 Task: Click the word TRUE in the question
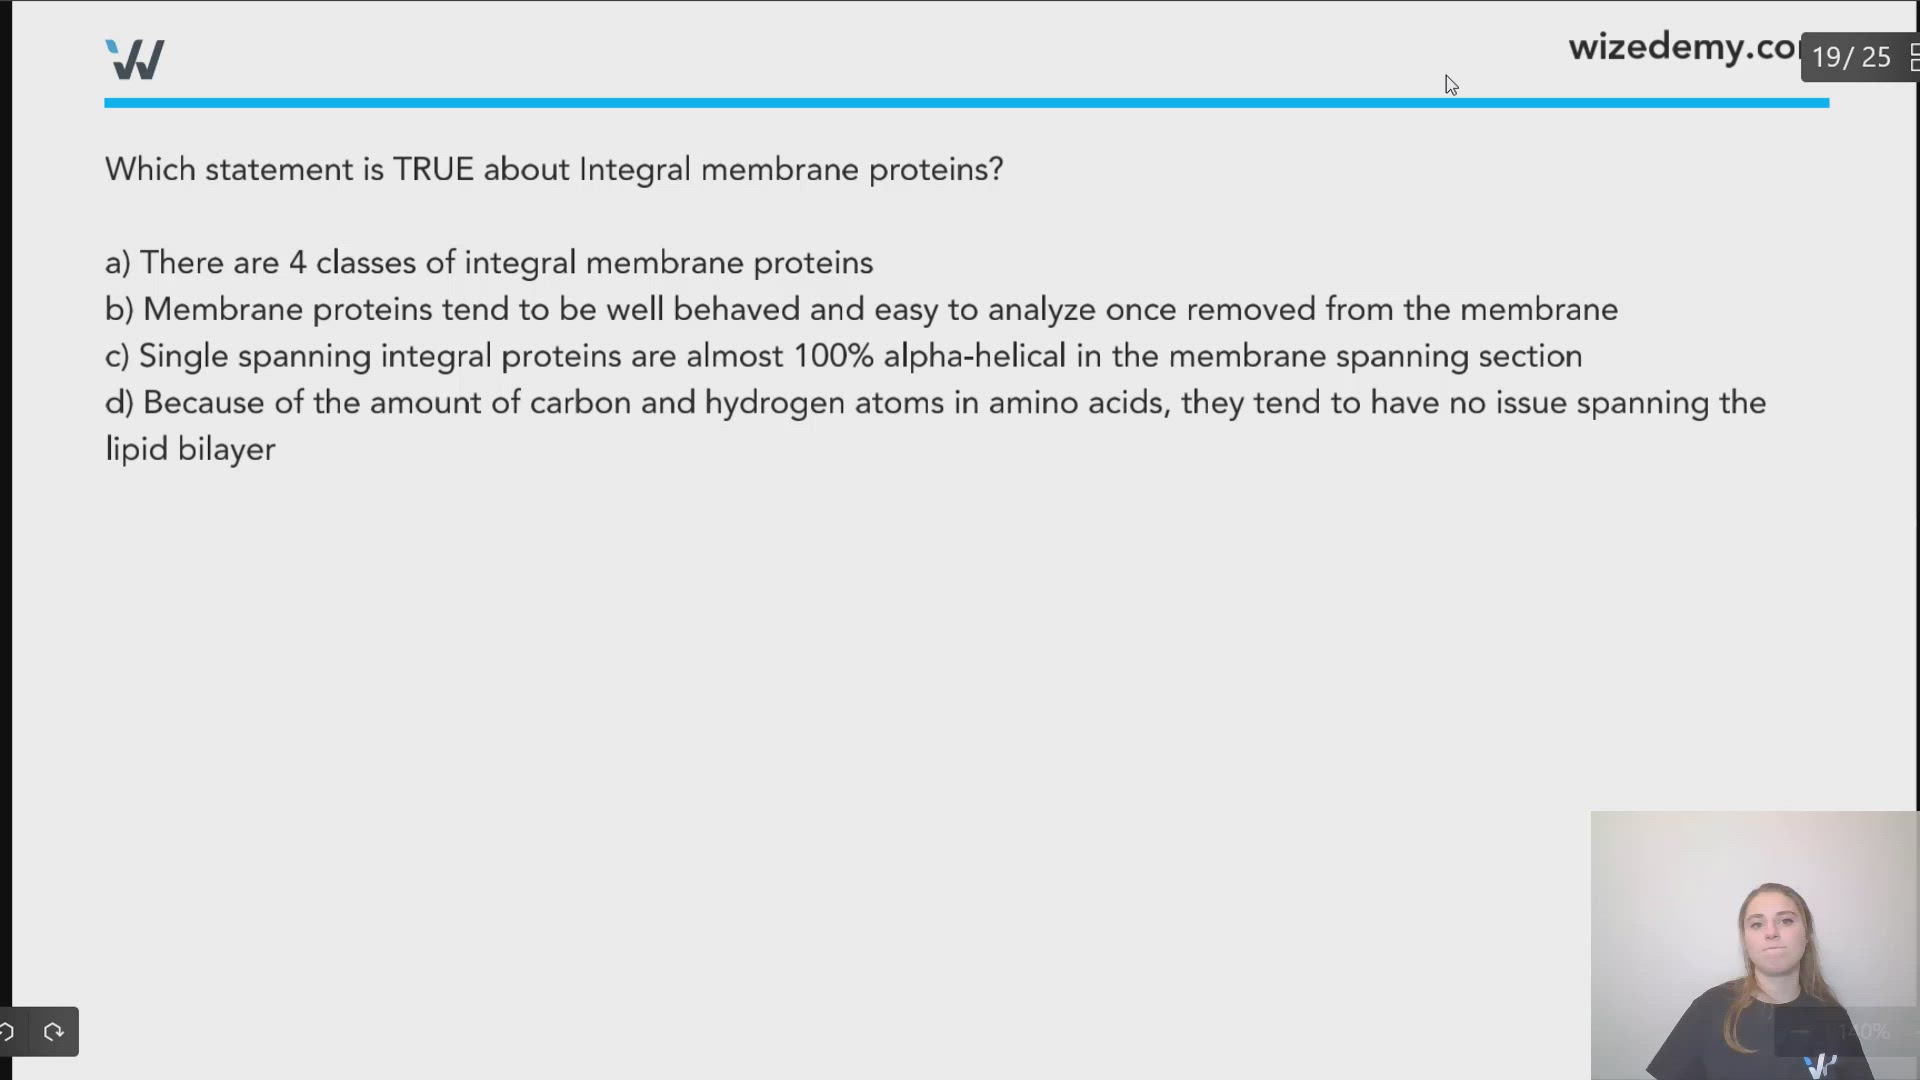(433, 170)
